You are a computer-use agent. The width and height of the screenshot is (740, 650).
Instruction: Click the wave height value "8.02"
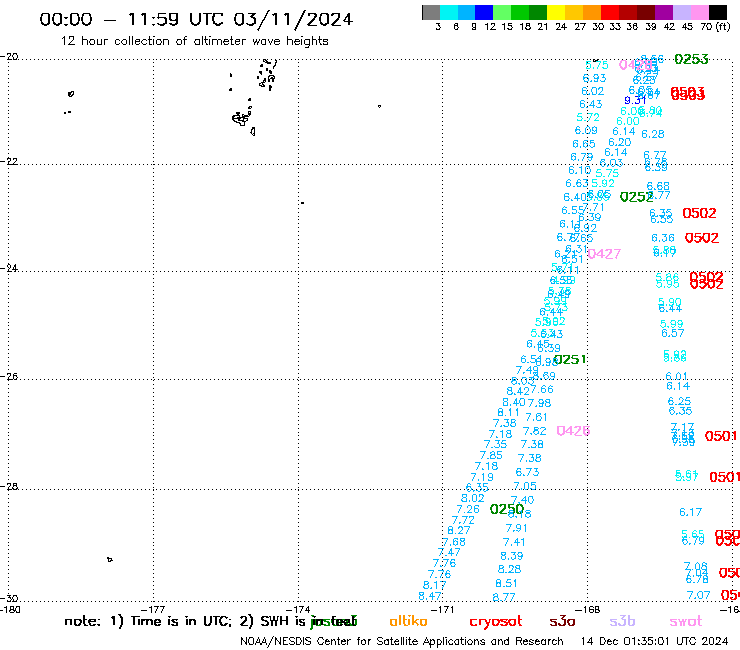(472, 498)
